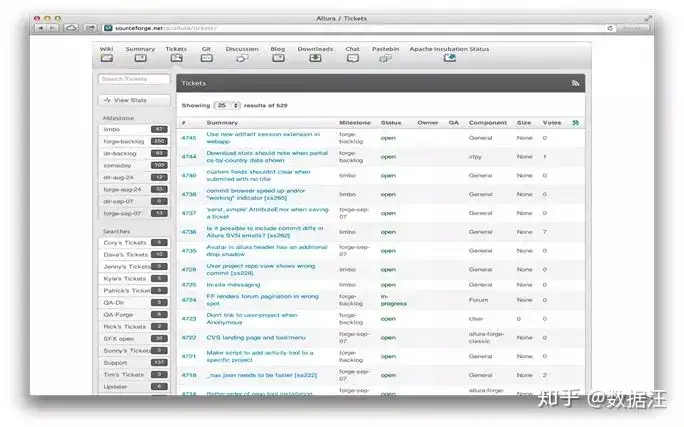Open the Blog tool icon
Screen dimensions: 684x427
coord(278,58)
